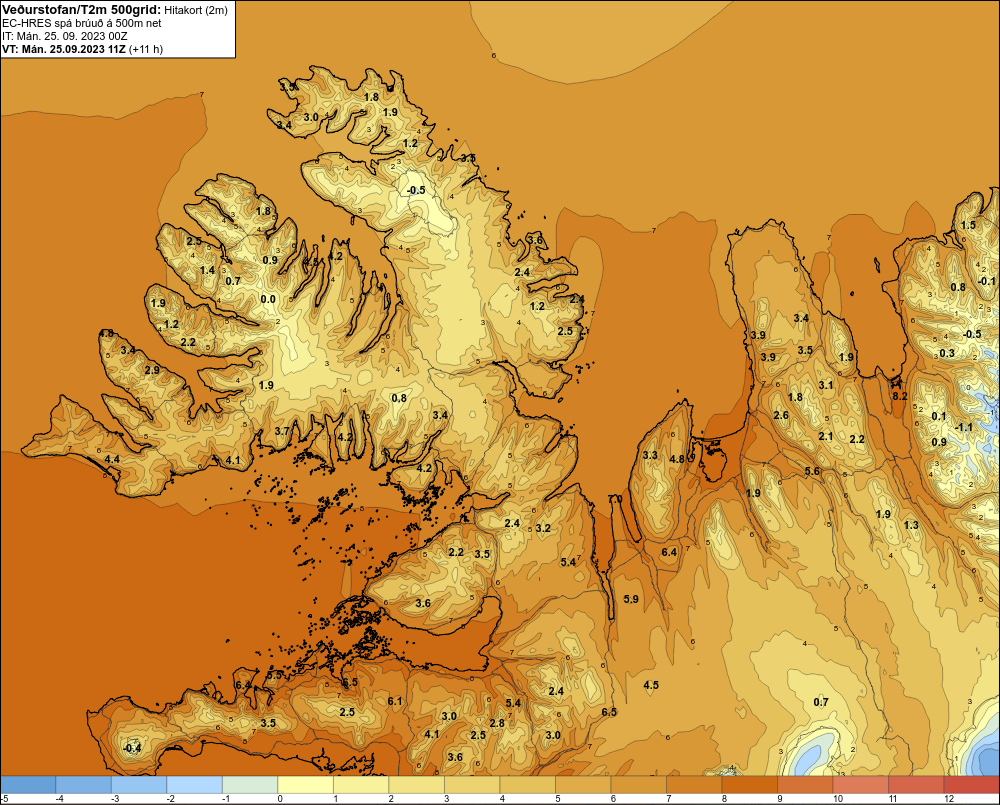1000x805 pixels.
Task: Click the map title 'Veðurstofan/T2m 500grid: Hitakort (2m)'
Action: pyautogui.click(x=115, y=10)
